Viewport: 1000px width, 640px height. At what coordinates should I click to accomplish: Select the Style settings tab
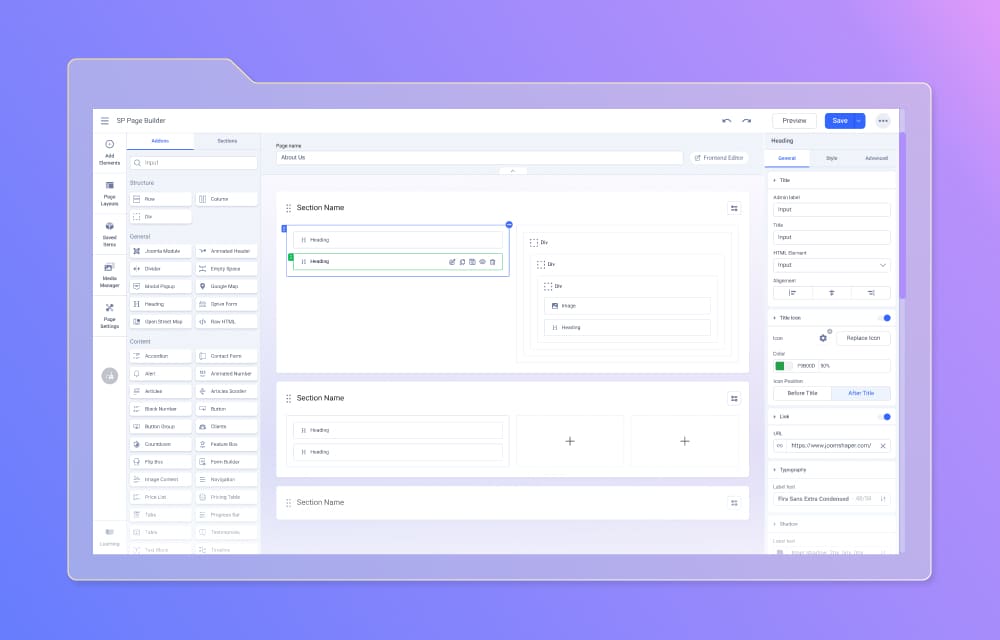tap(832, 158)
